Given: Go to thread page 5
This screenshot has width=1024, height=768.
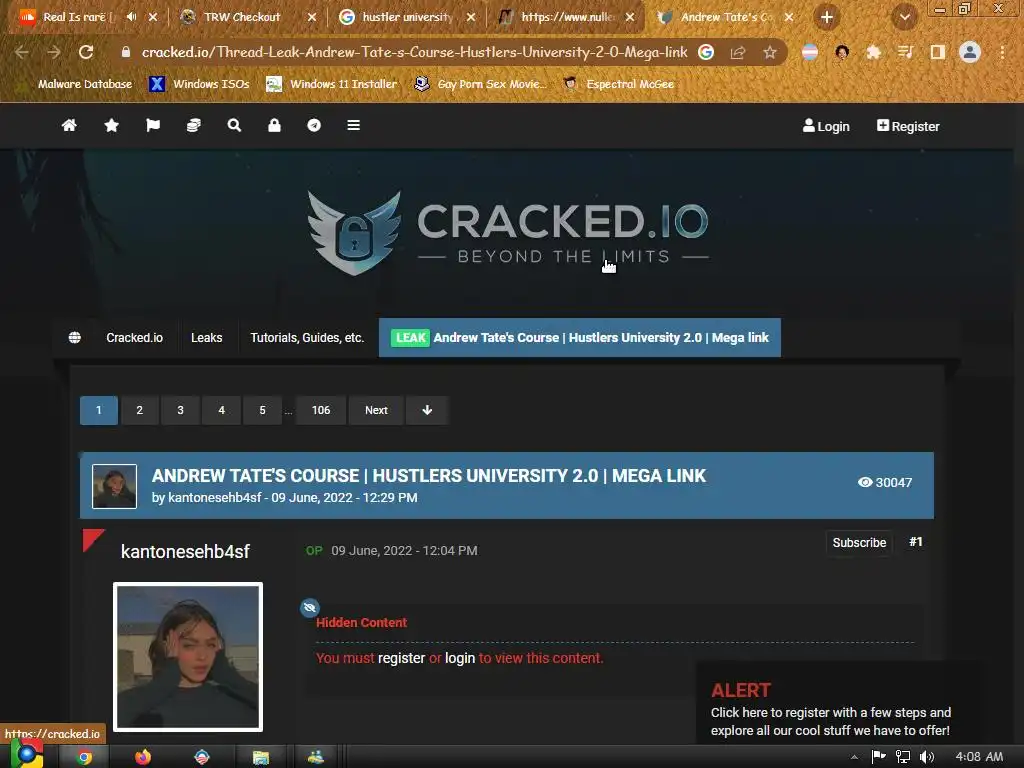Looking at the screenshot, I should click(x=263, y=410).
